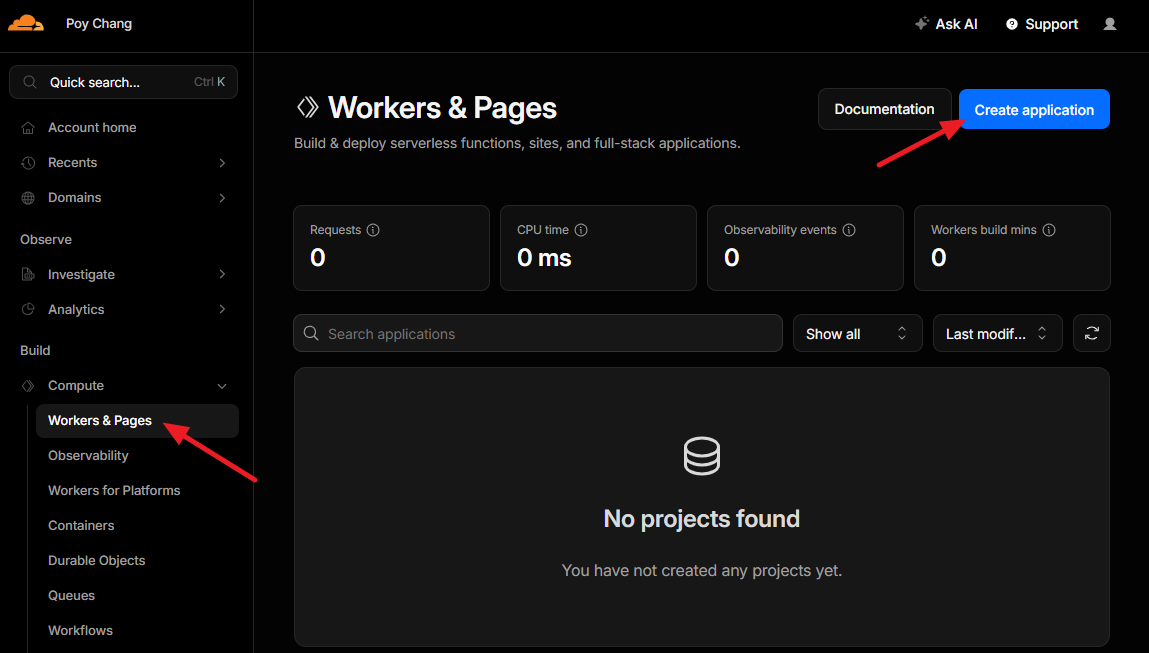Click the 'Ctrl K' shortcut hint

tap(210, 82)
